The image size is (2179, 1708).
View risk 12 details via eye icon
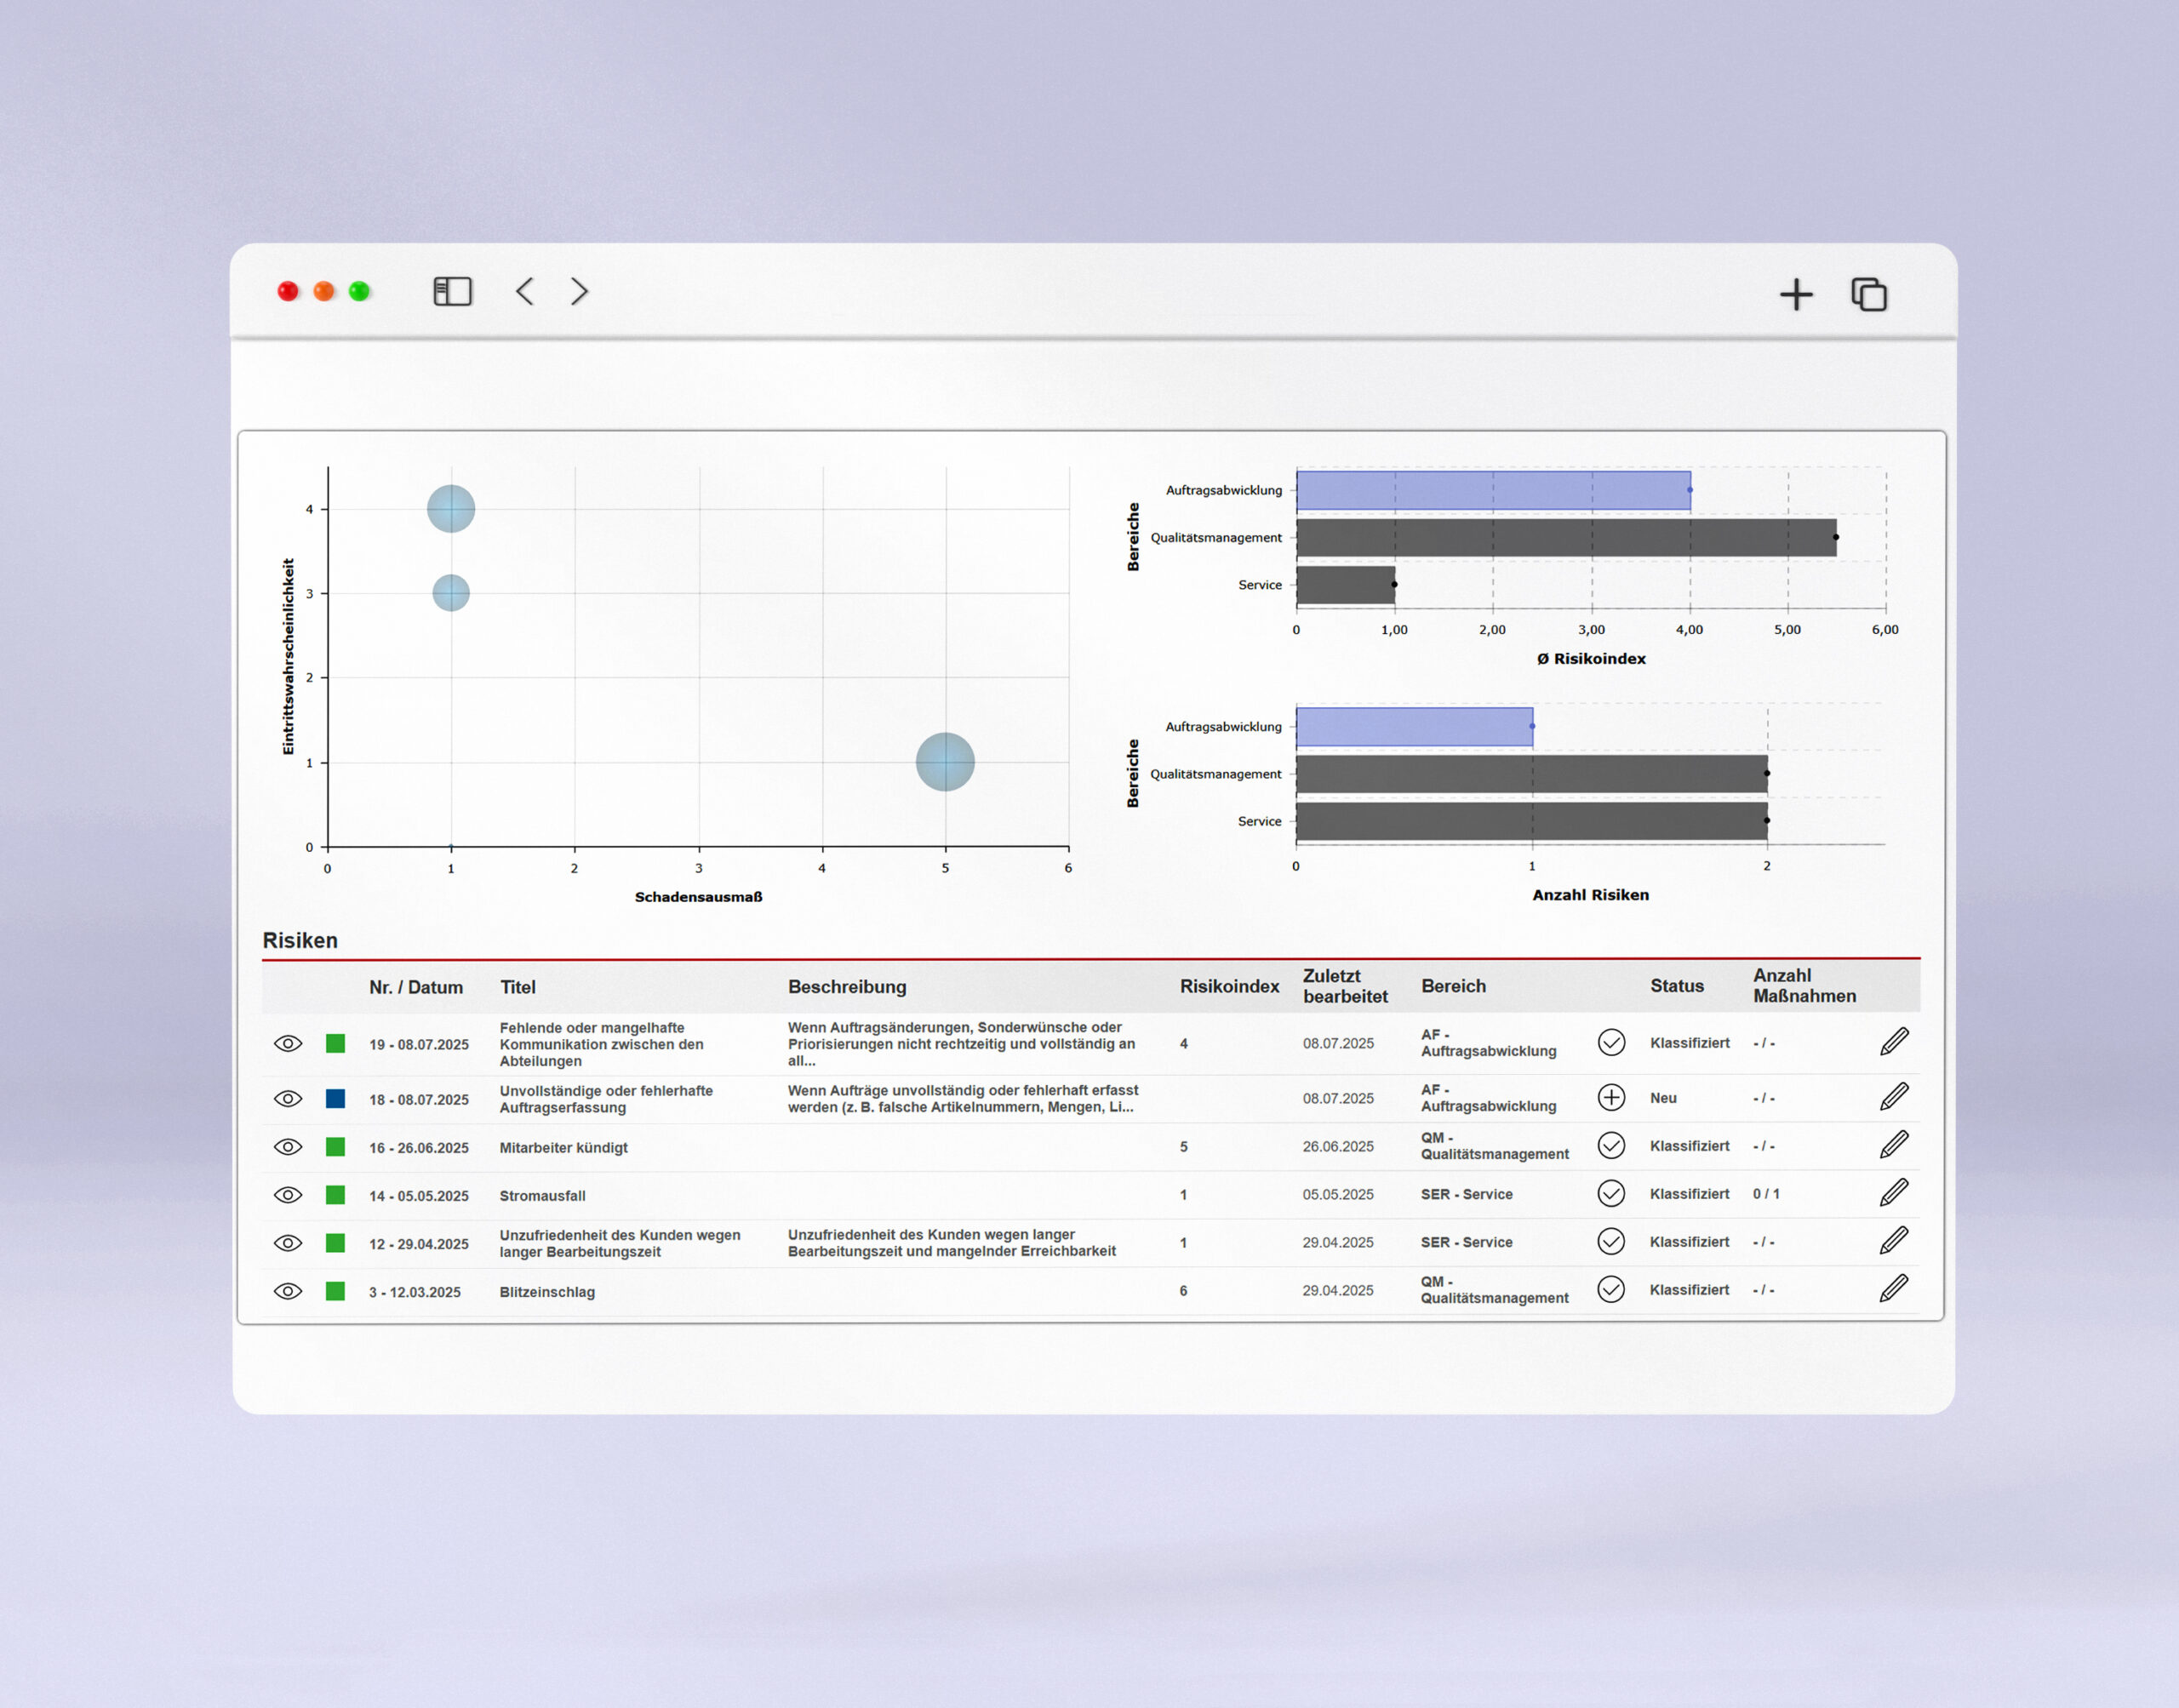coord(288,1242)
